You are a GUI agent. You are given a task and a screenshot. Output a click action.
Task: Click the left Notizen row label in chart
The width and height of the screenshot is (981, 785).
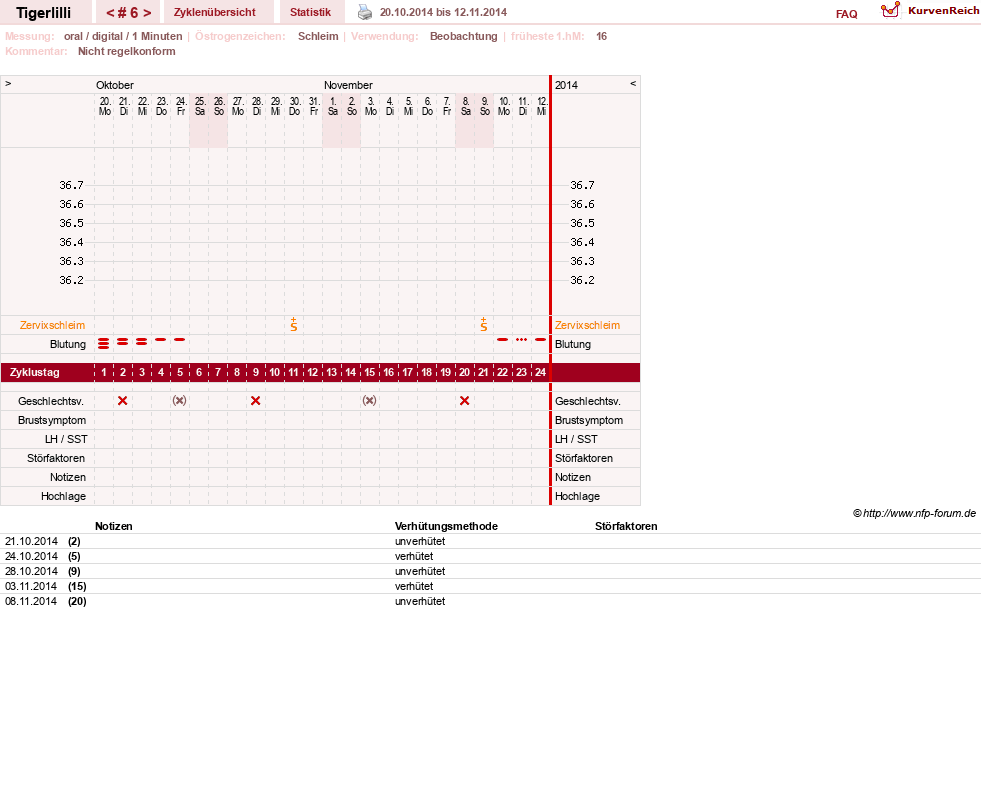68,477
